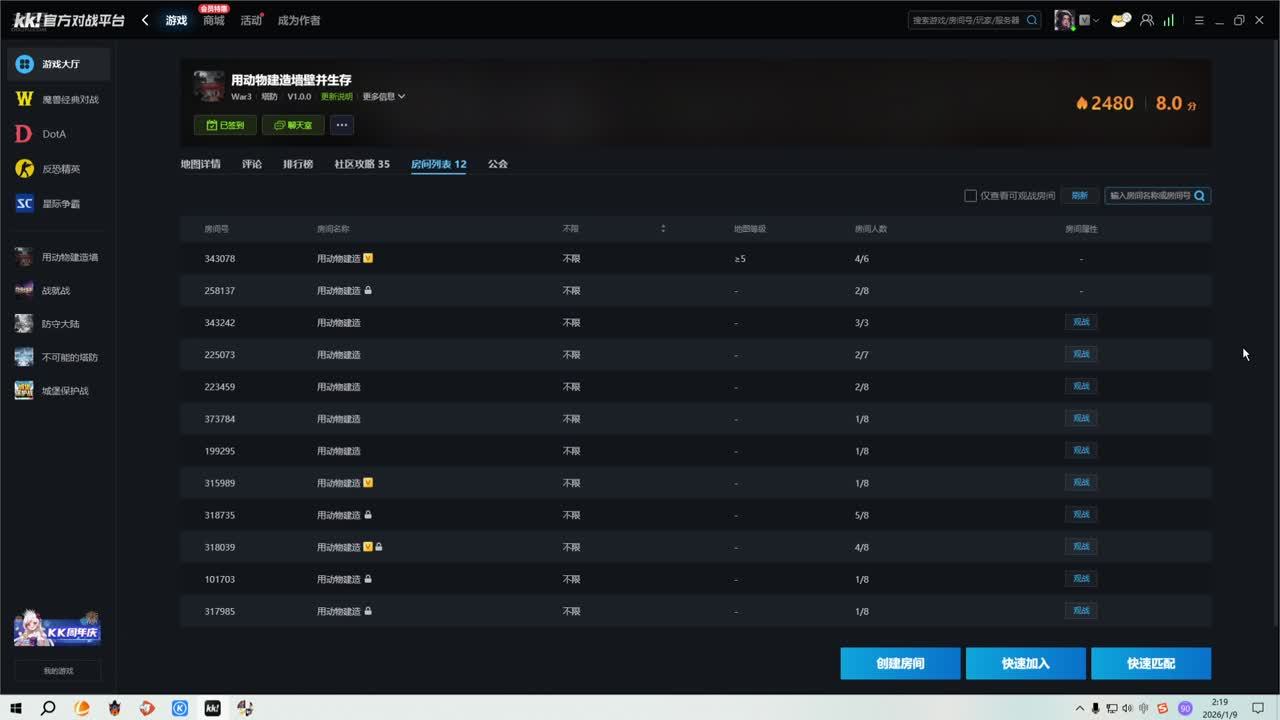Click the kk! app taskbar icon

coord(212,708)
